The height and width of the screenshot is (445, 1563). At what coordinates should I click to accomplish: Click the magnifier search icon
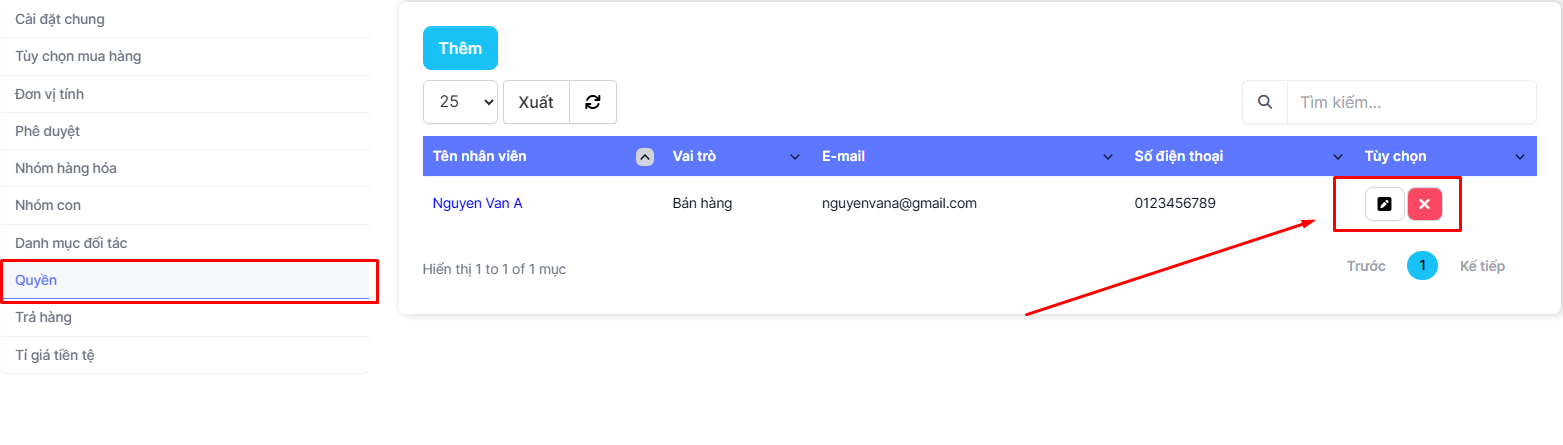[1265, 102]
